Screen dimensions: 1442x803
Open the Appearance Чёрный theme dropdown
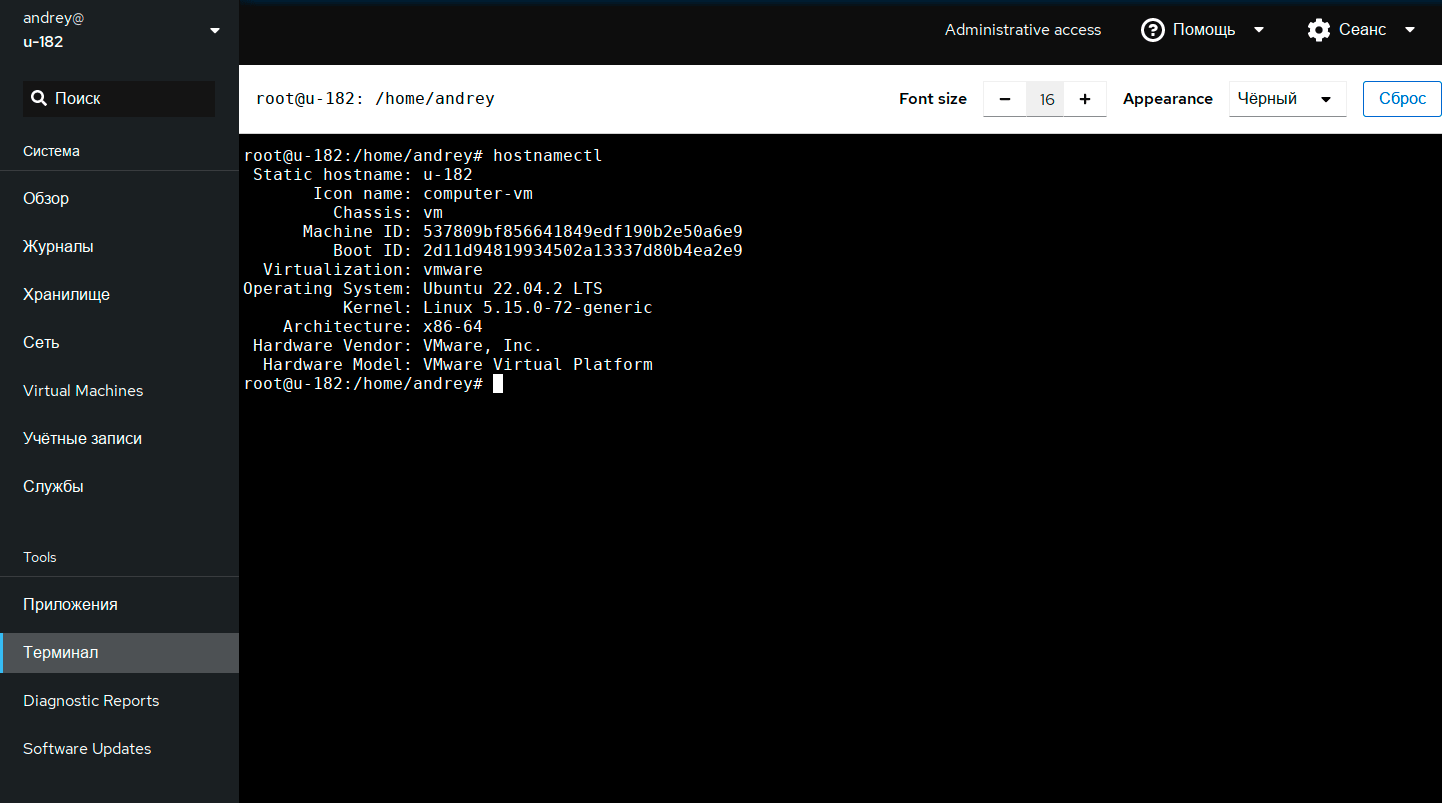point(1287,99)
